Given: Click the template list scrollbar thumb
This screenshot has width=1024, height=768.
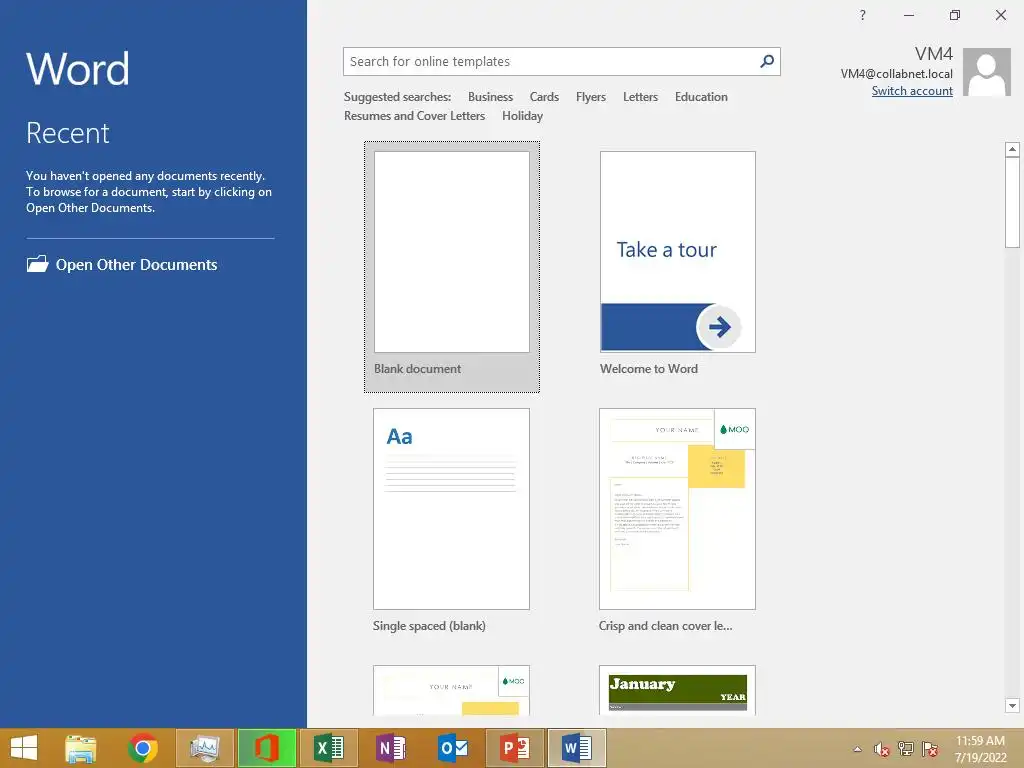Looking at the screenshot, I should tap(1012, 203).
